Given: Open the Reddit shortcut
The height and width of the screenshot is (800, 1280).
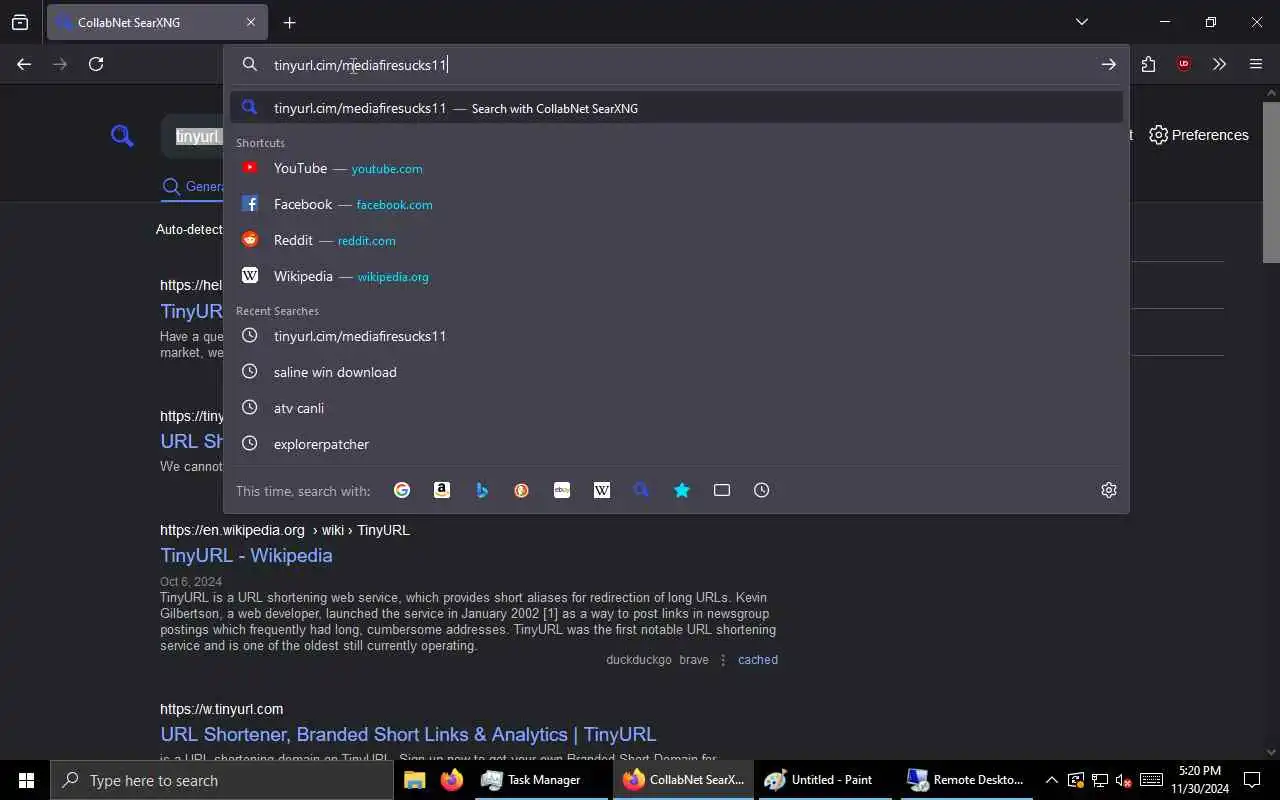Looking at the screenshot, I should coord(676,240).
